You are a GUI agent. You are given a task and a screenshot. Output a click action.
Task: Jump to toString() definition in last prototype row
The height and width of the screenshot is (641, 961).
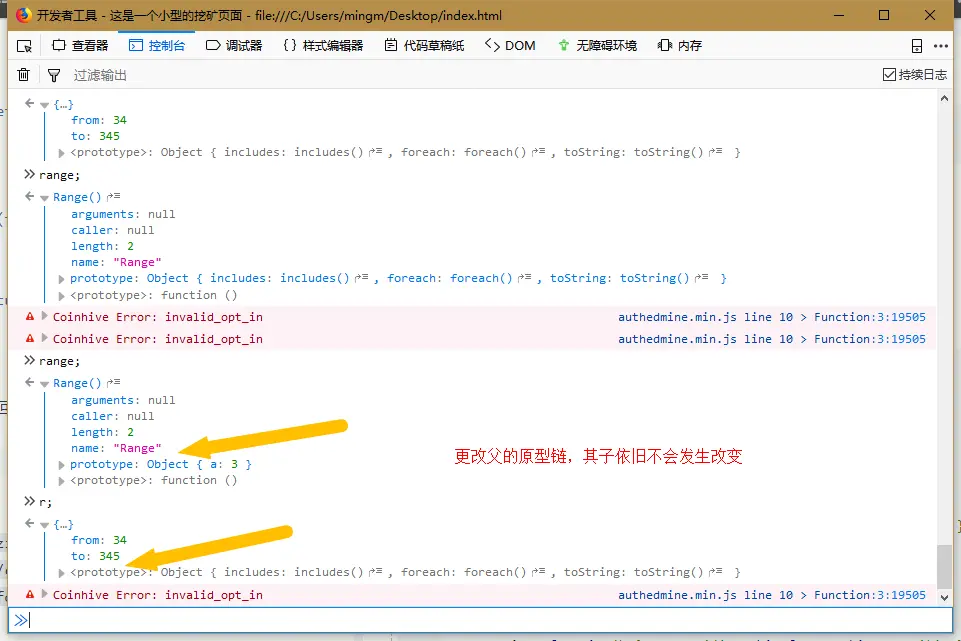pos(715,572)
